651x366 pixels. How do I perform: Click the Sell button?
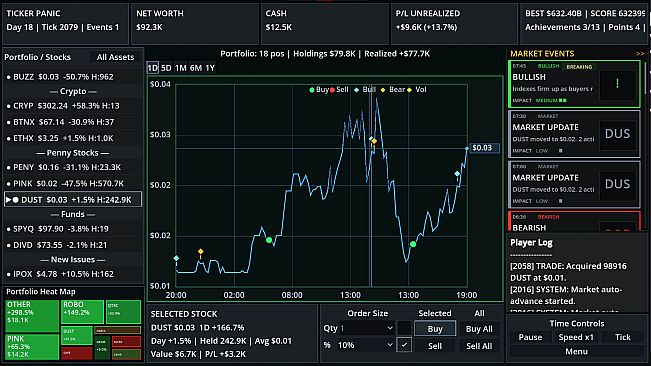(435, 346)
